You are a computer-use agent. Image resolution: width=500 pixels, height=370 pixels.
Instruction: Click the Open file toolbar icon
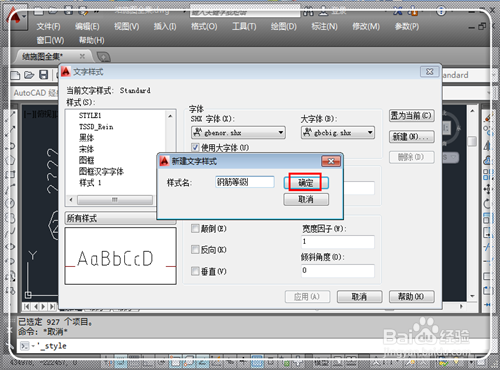(x=29, y=75)
